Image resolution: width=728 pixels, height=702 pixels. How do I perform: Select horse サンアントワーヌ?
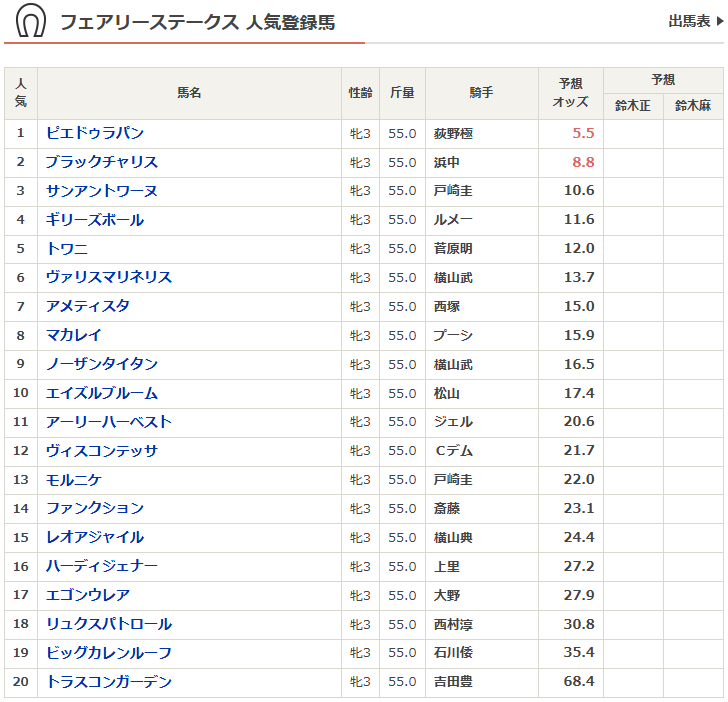tap(101, 191)
